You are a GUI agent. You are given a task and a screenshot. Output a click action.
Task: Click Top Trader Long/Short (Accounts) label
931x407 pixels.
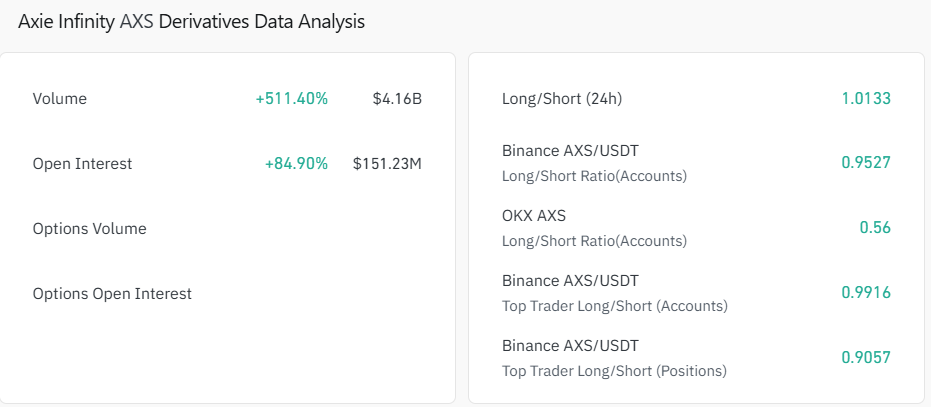click(x=615, y=306)
